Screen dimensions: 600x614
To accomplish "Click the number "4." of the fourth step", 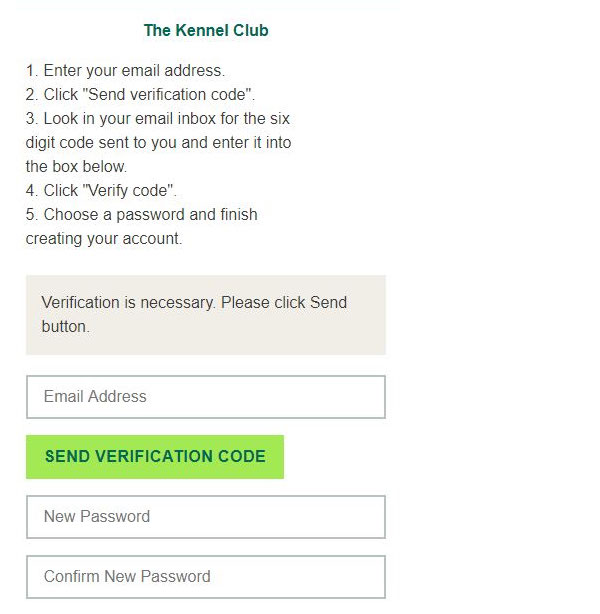I will (32, 191).
